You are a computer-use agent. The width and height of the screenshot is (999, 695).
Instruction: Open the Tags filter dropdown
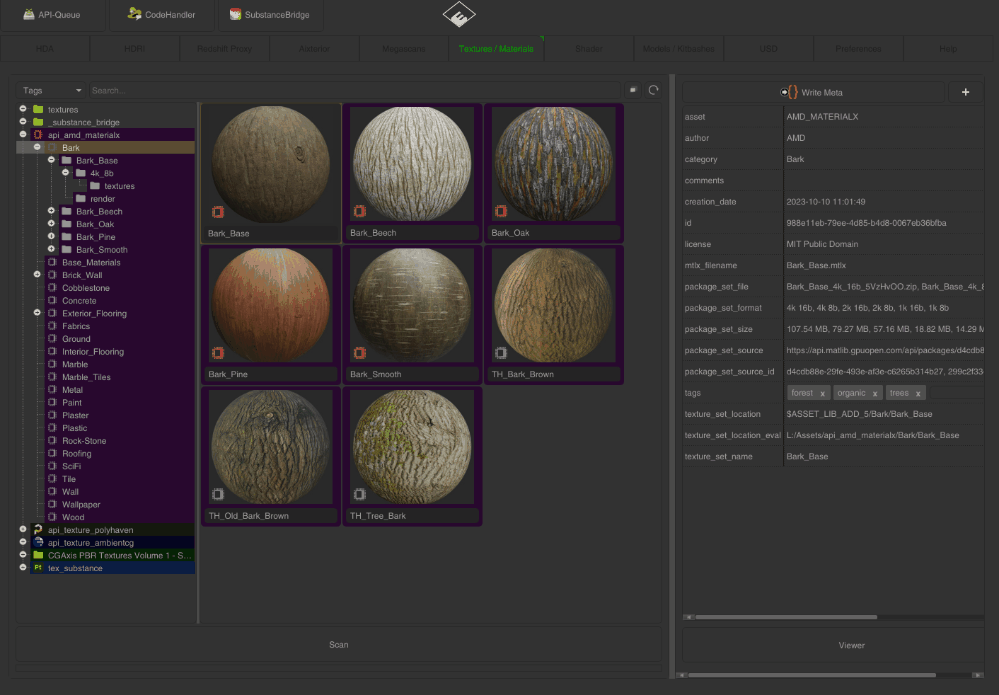click(52, 91)
